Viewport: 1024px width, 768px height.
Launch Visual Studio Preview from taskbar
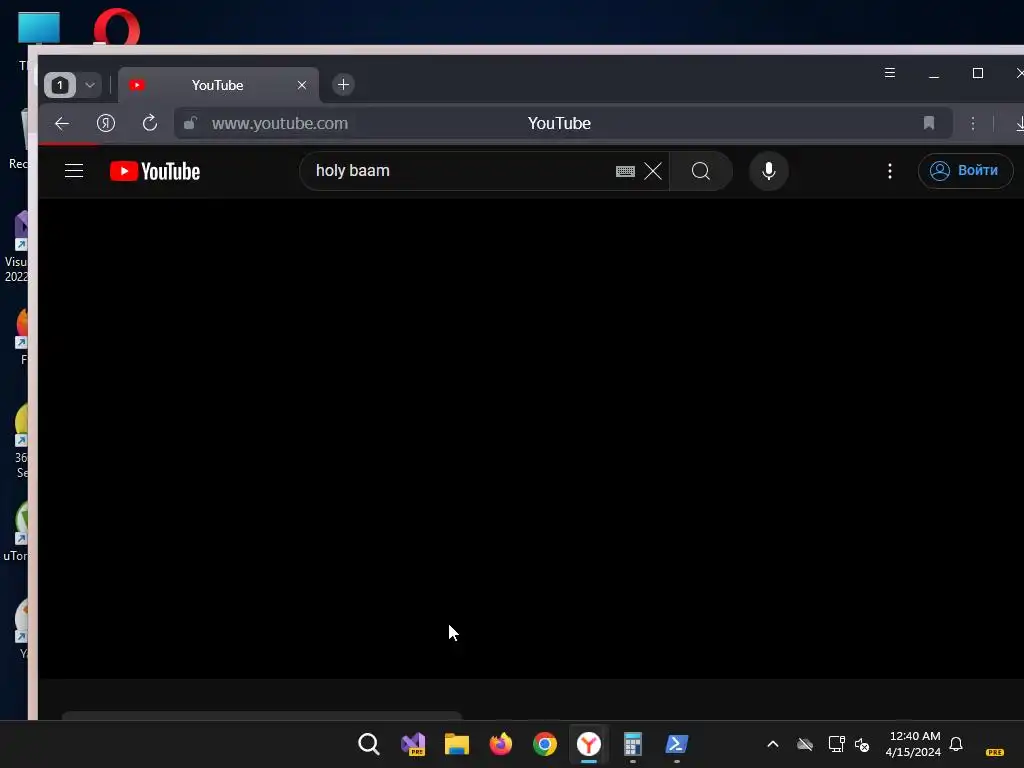[x=413, y=744]
